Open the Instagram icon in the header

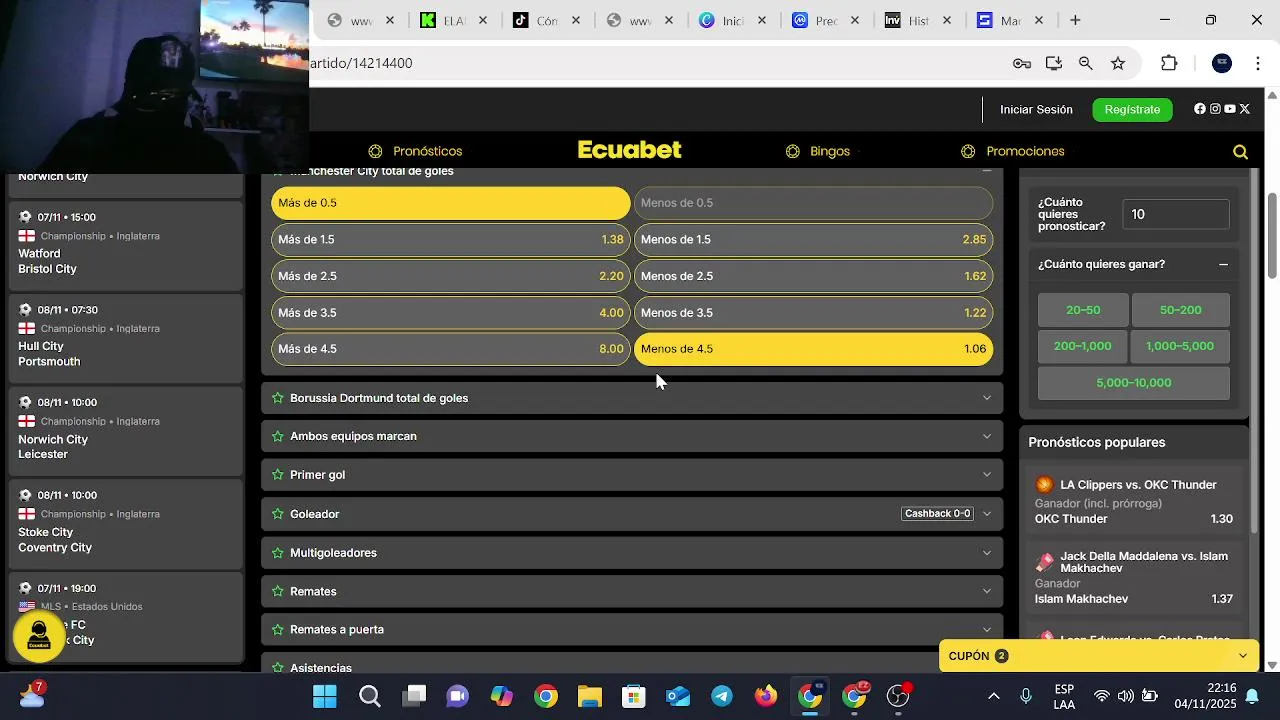point(1215,109)
